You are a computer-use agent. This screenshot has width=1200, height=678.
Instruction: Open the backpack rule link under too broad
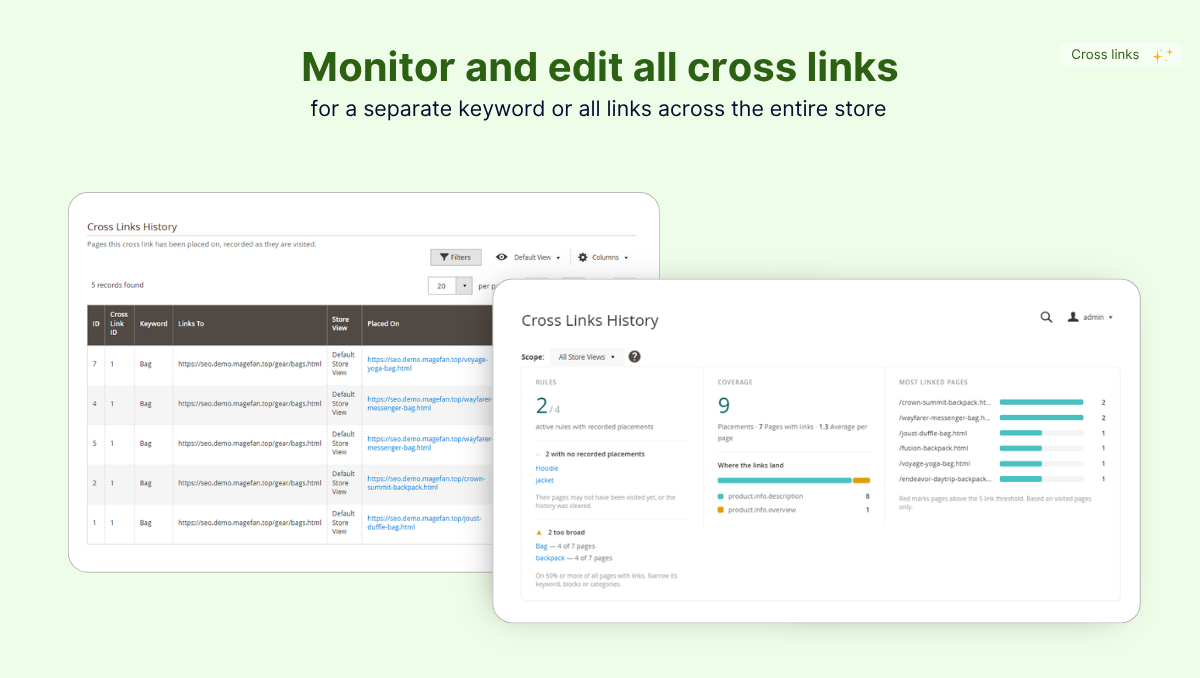click(x=551, y=558)
